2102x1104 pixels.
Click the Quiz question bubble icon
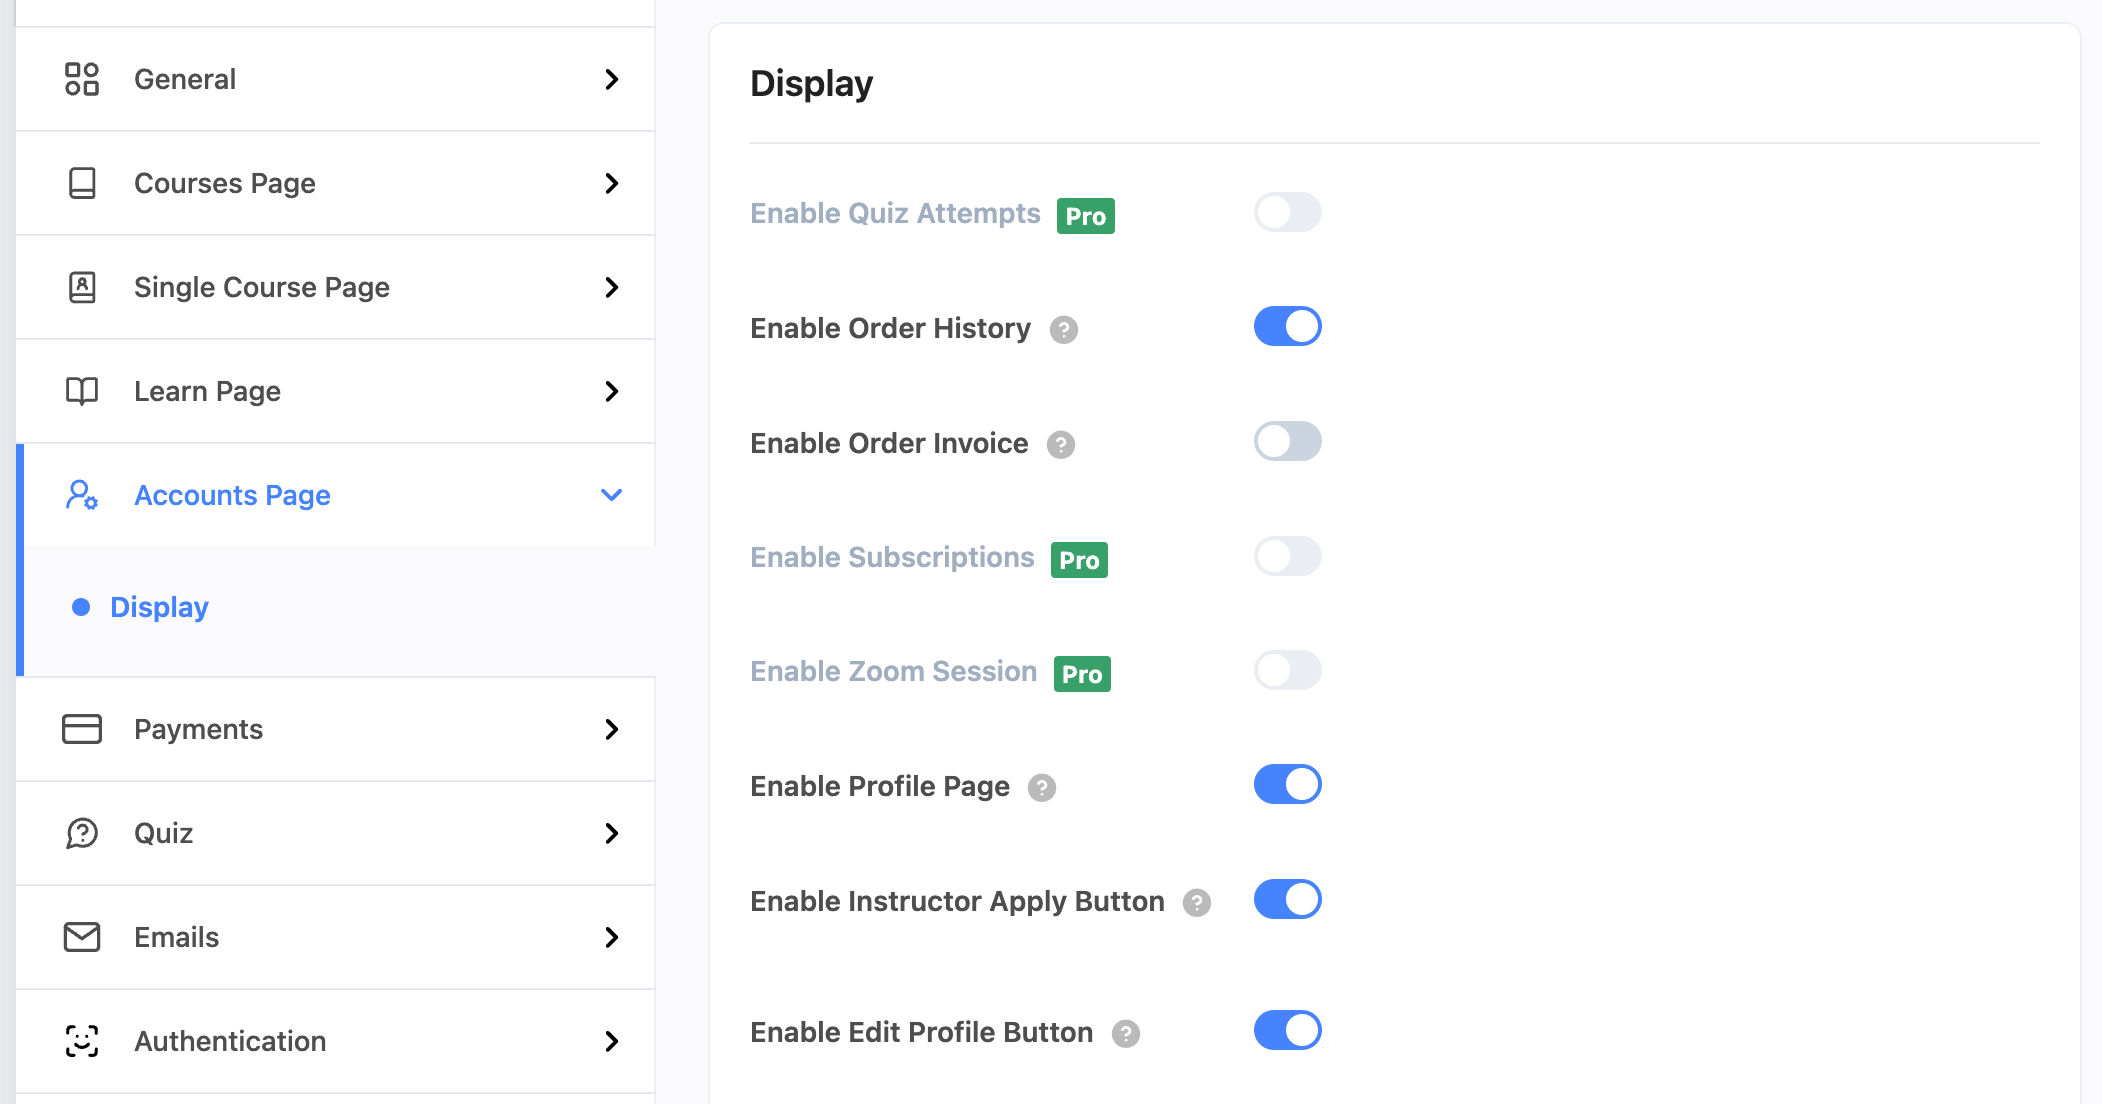(x=82, y=833)
